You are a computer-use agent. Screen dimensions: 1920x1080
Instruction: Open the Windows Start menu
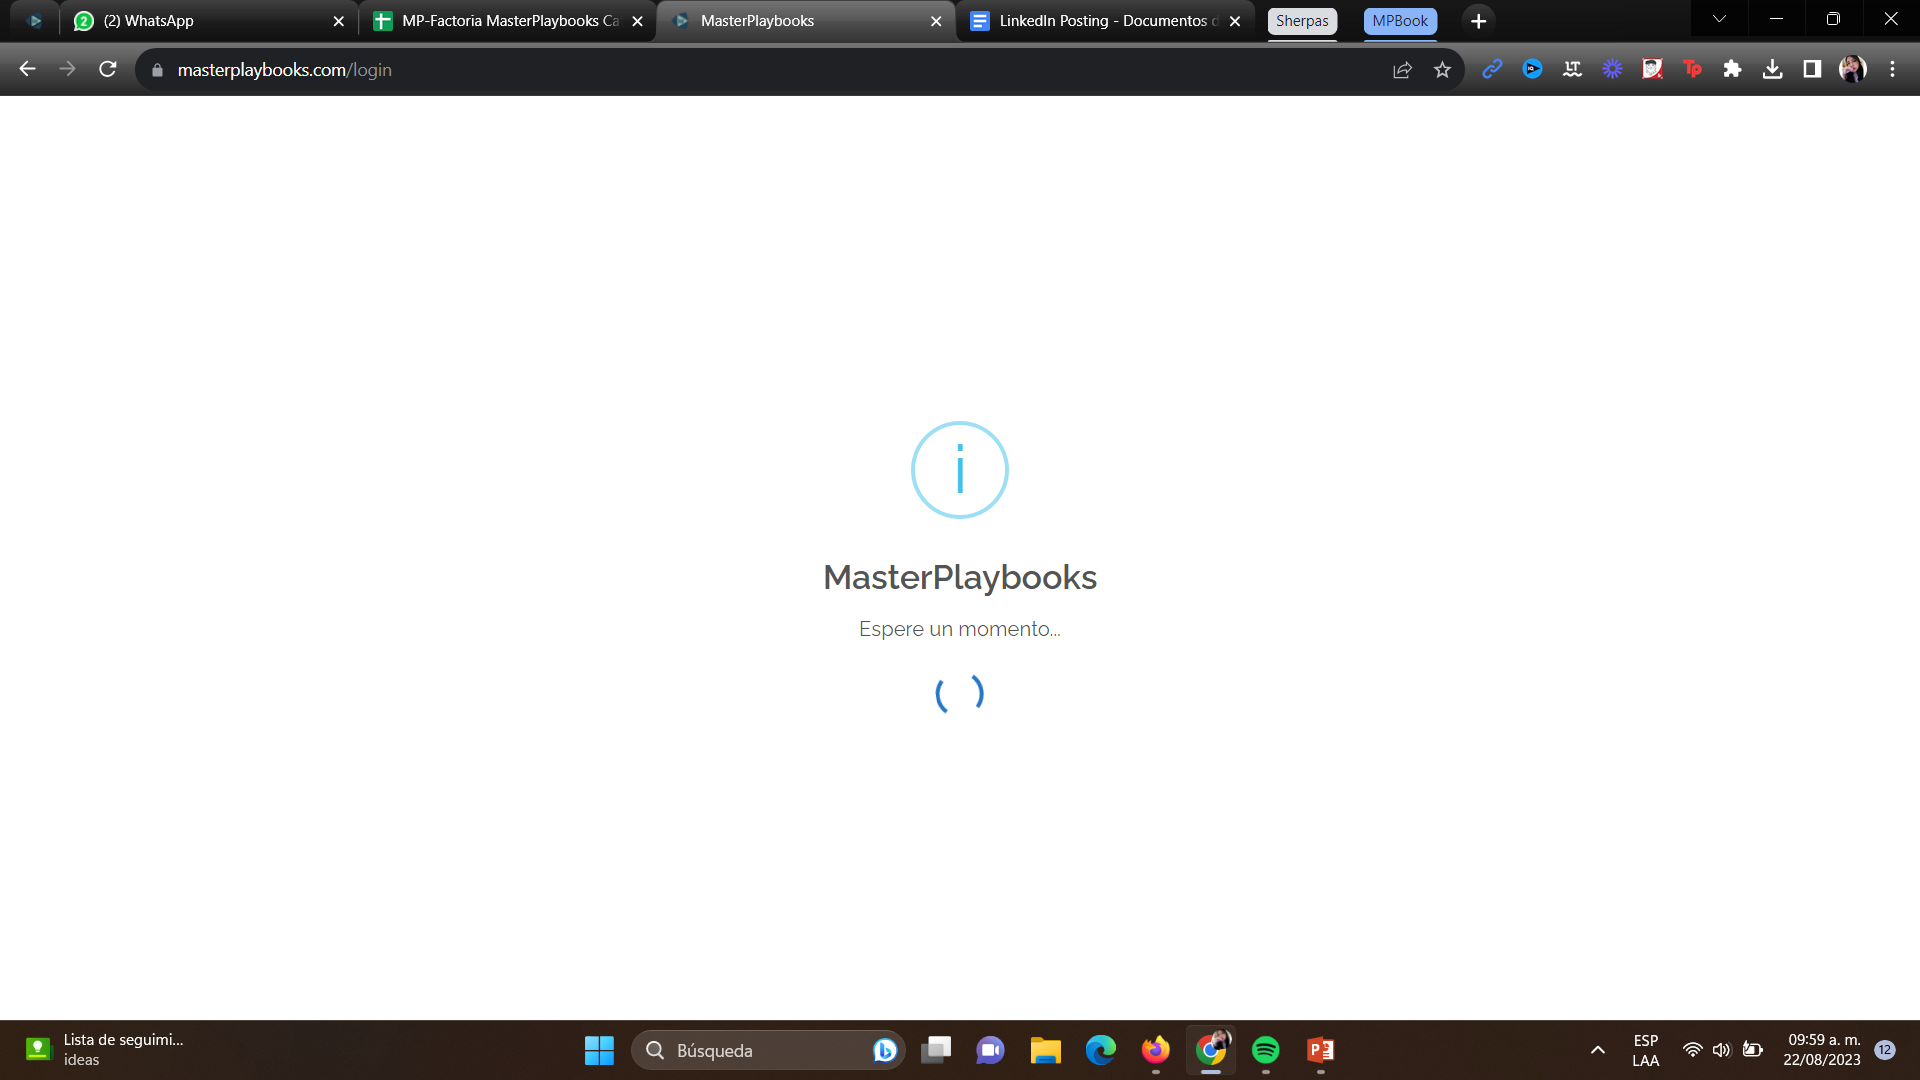(599, 1050)
